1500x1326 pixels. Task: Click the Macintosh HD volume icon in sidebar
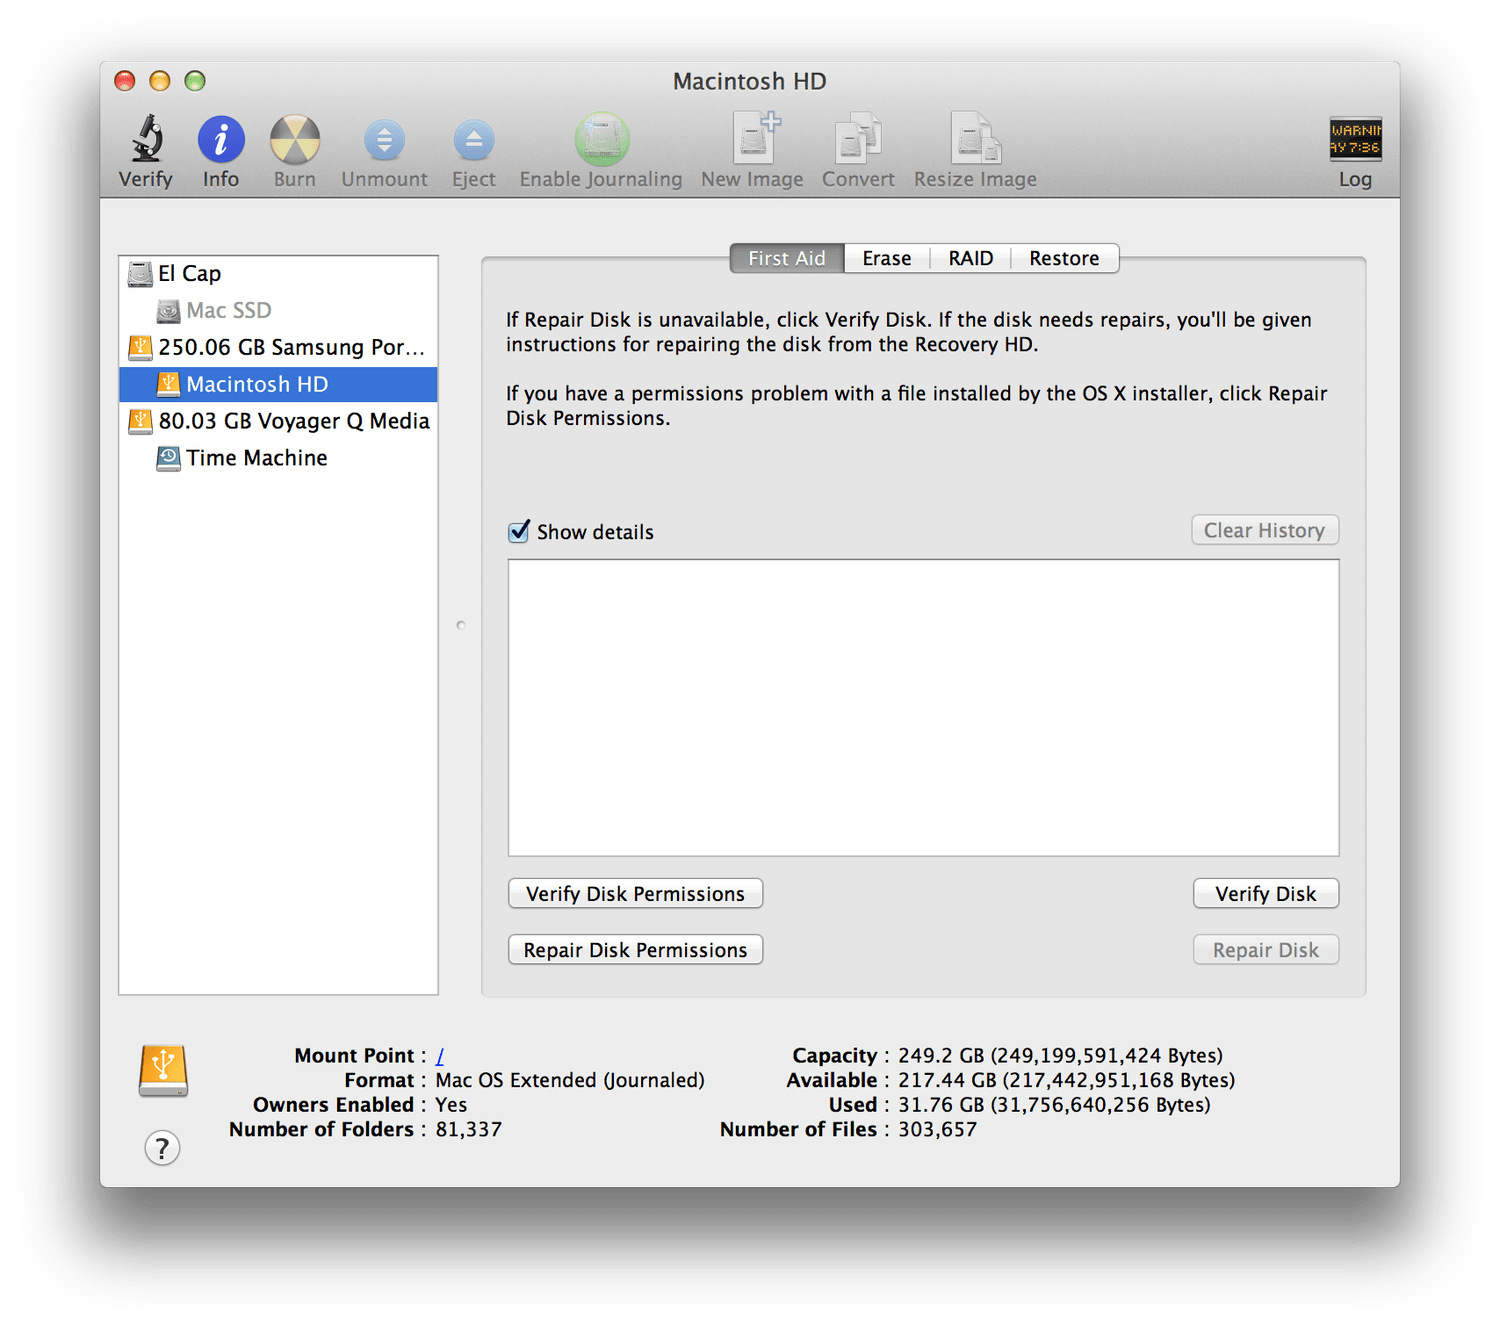tap(168, 385)
